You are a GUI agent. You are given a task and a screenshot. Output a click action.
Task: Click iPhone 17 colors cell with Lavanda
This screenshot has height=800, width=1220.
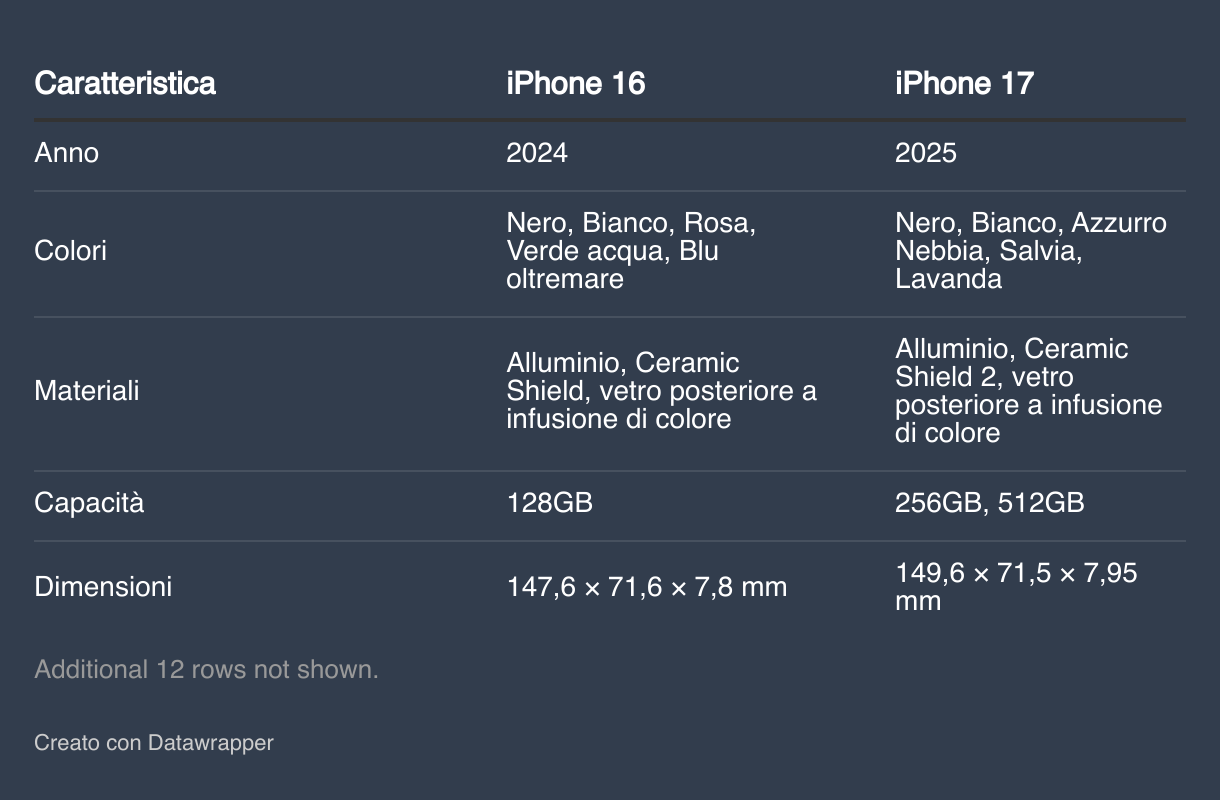pos(1031,251)
